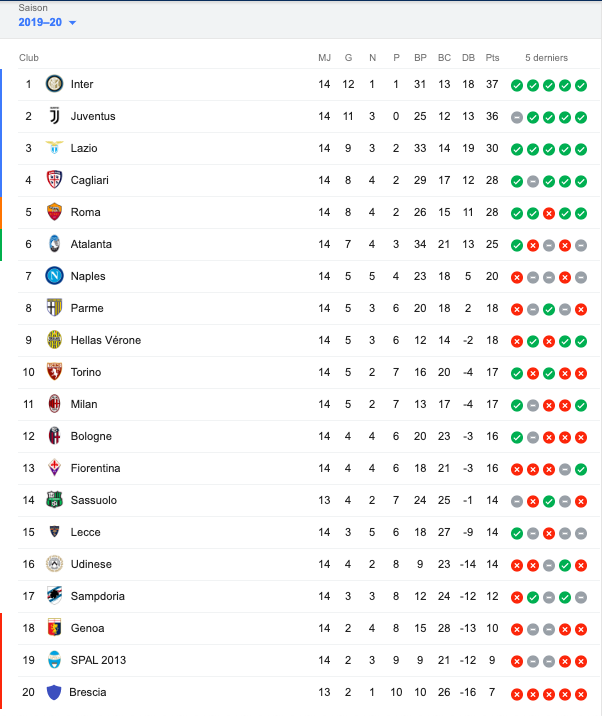Screen dimensions: 602x716
Task: Click the Sampdoria club logo
Action: tap(55, 596)
